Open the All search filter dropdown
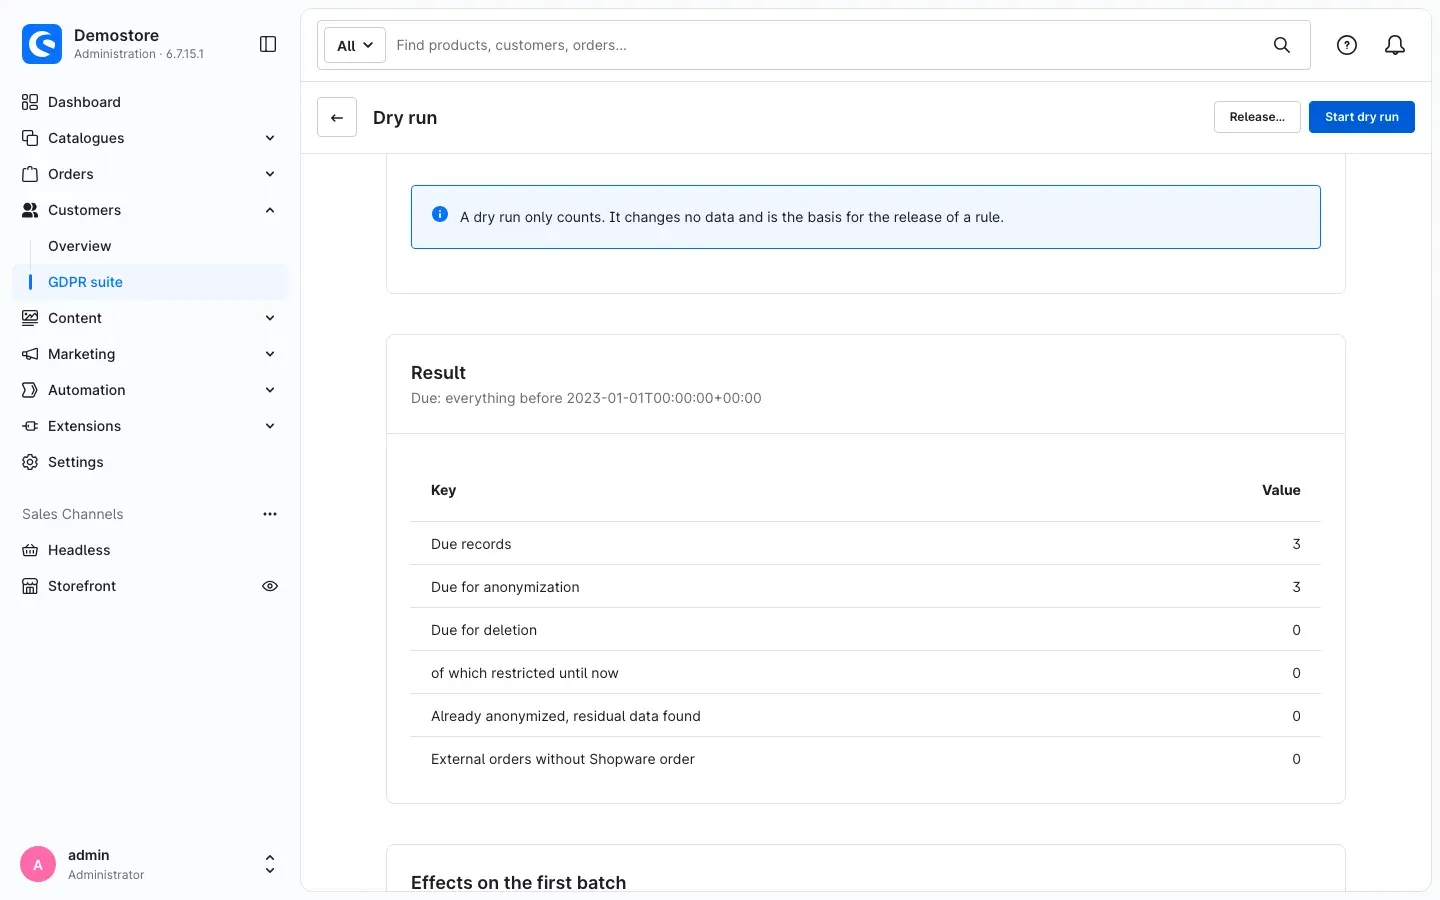This screenshot has height=900, width=1440. click(x=355, y=45)
